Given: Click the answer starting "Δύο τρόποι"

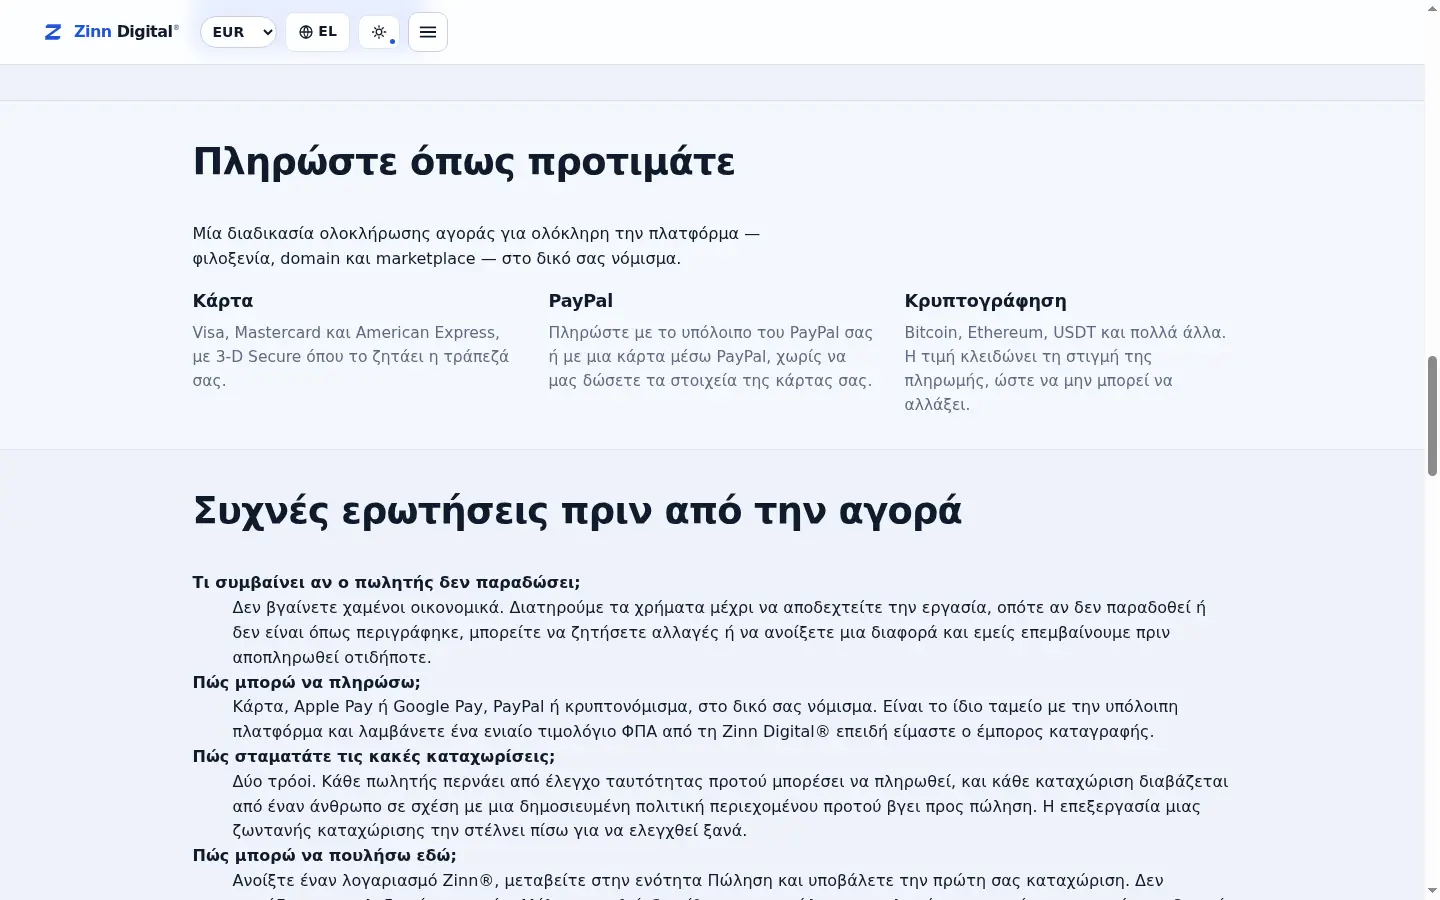Looking at the screenshot, I should click(730, 806).
